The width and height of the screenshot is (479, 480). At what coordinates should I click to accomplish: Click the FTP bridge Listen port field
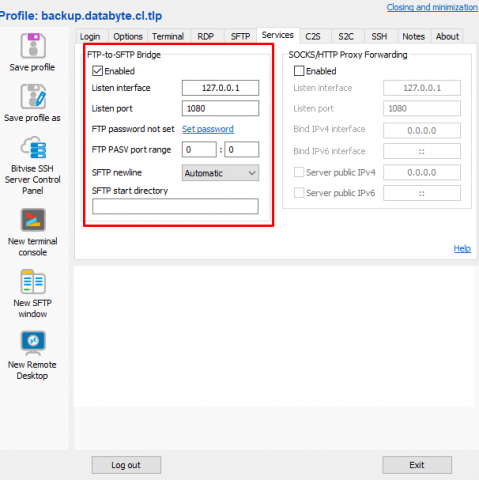pos(220,108)
